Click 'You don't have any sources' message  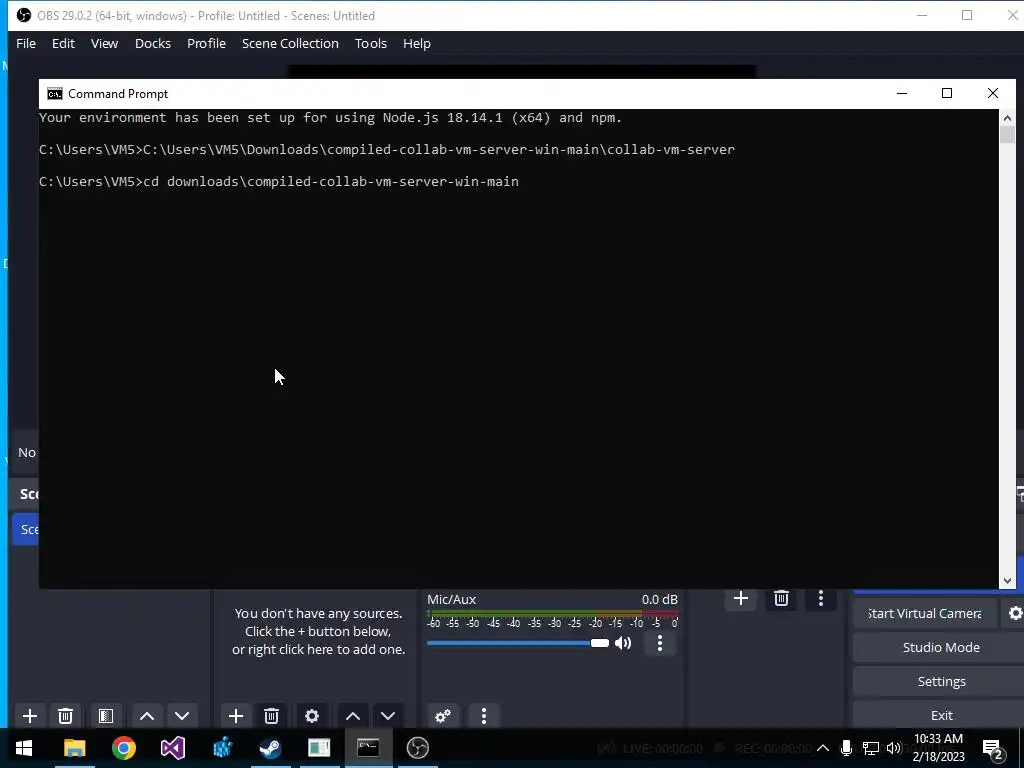pos(319,632)
